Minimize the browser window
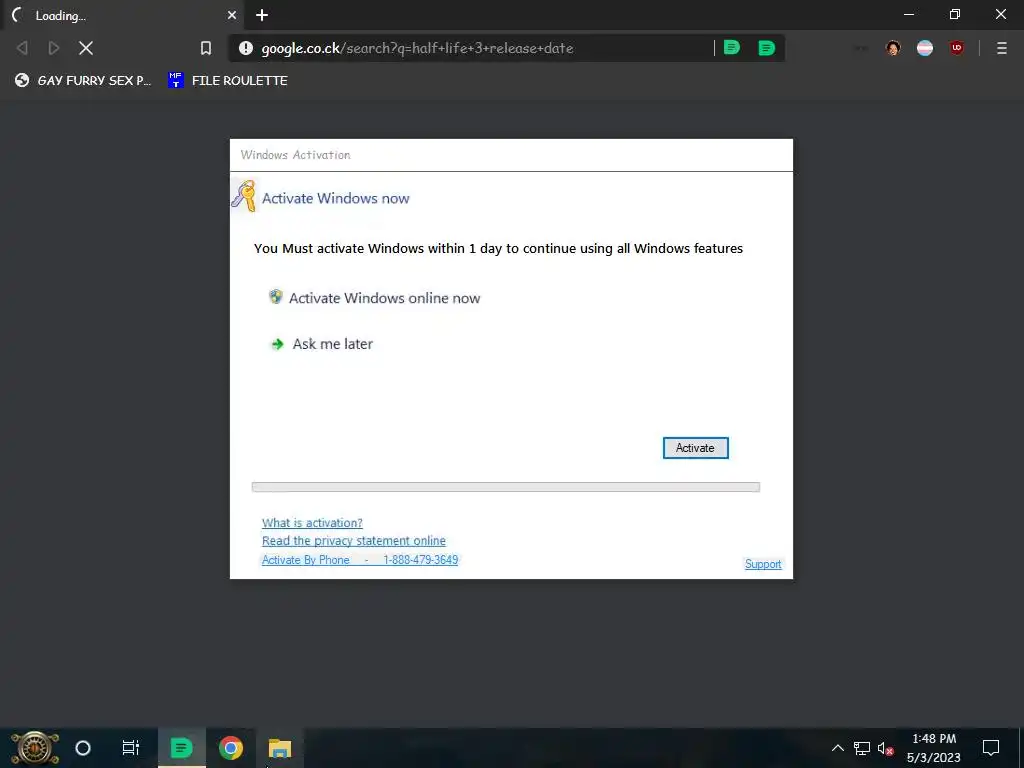The height and width of the screenshot is (768, 1024). click(x=909, y=14)
